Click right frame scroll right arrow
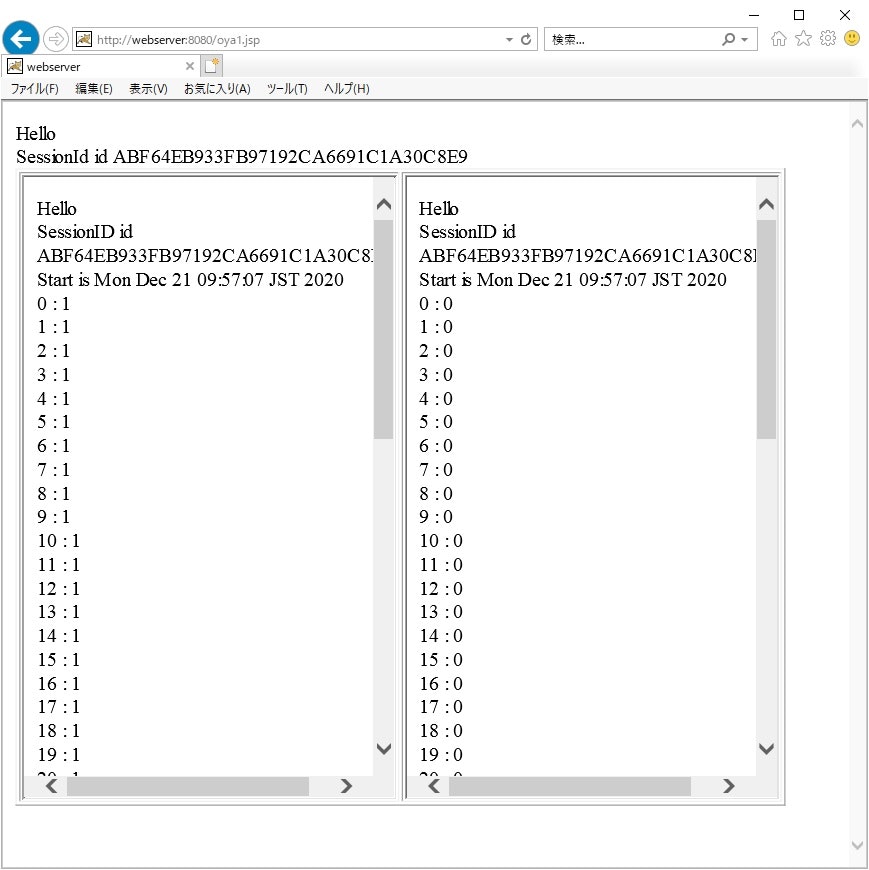The width and height of the screenshot is (869, 870). (729, 786)
